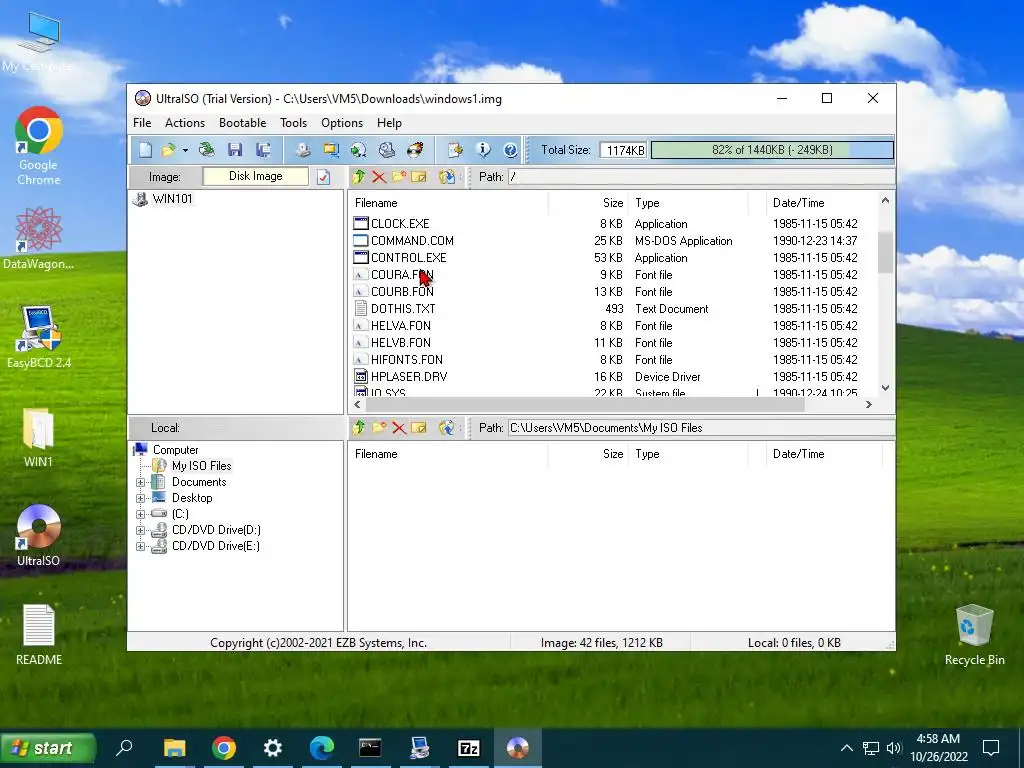The image size is (1024, 768).
Task: Click the red X delete icon in the image toolbar
Action: 379,176
